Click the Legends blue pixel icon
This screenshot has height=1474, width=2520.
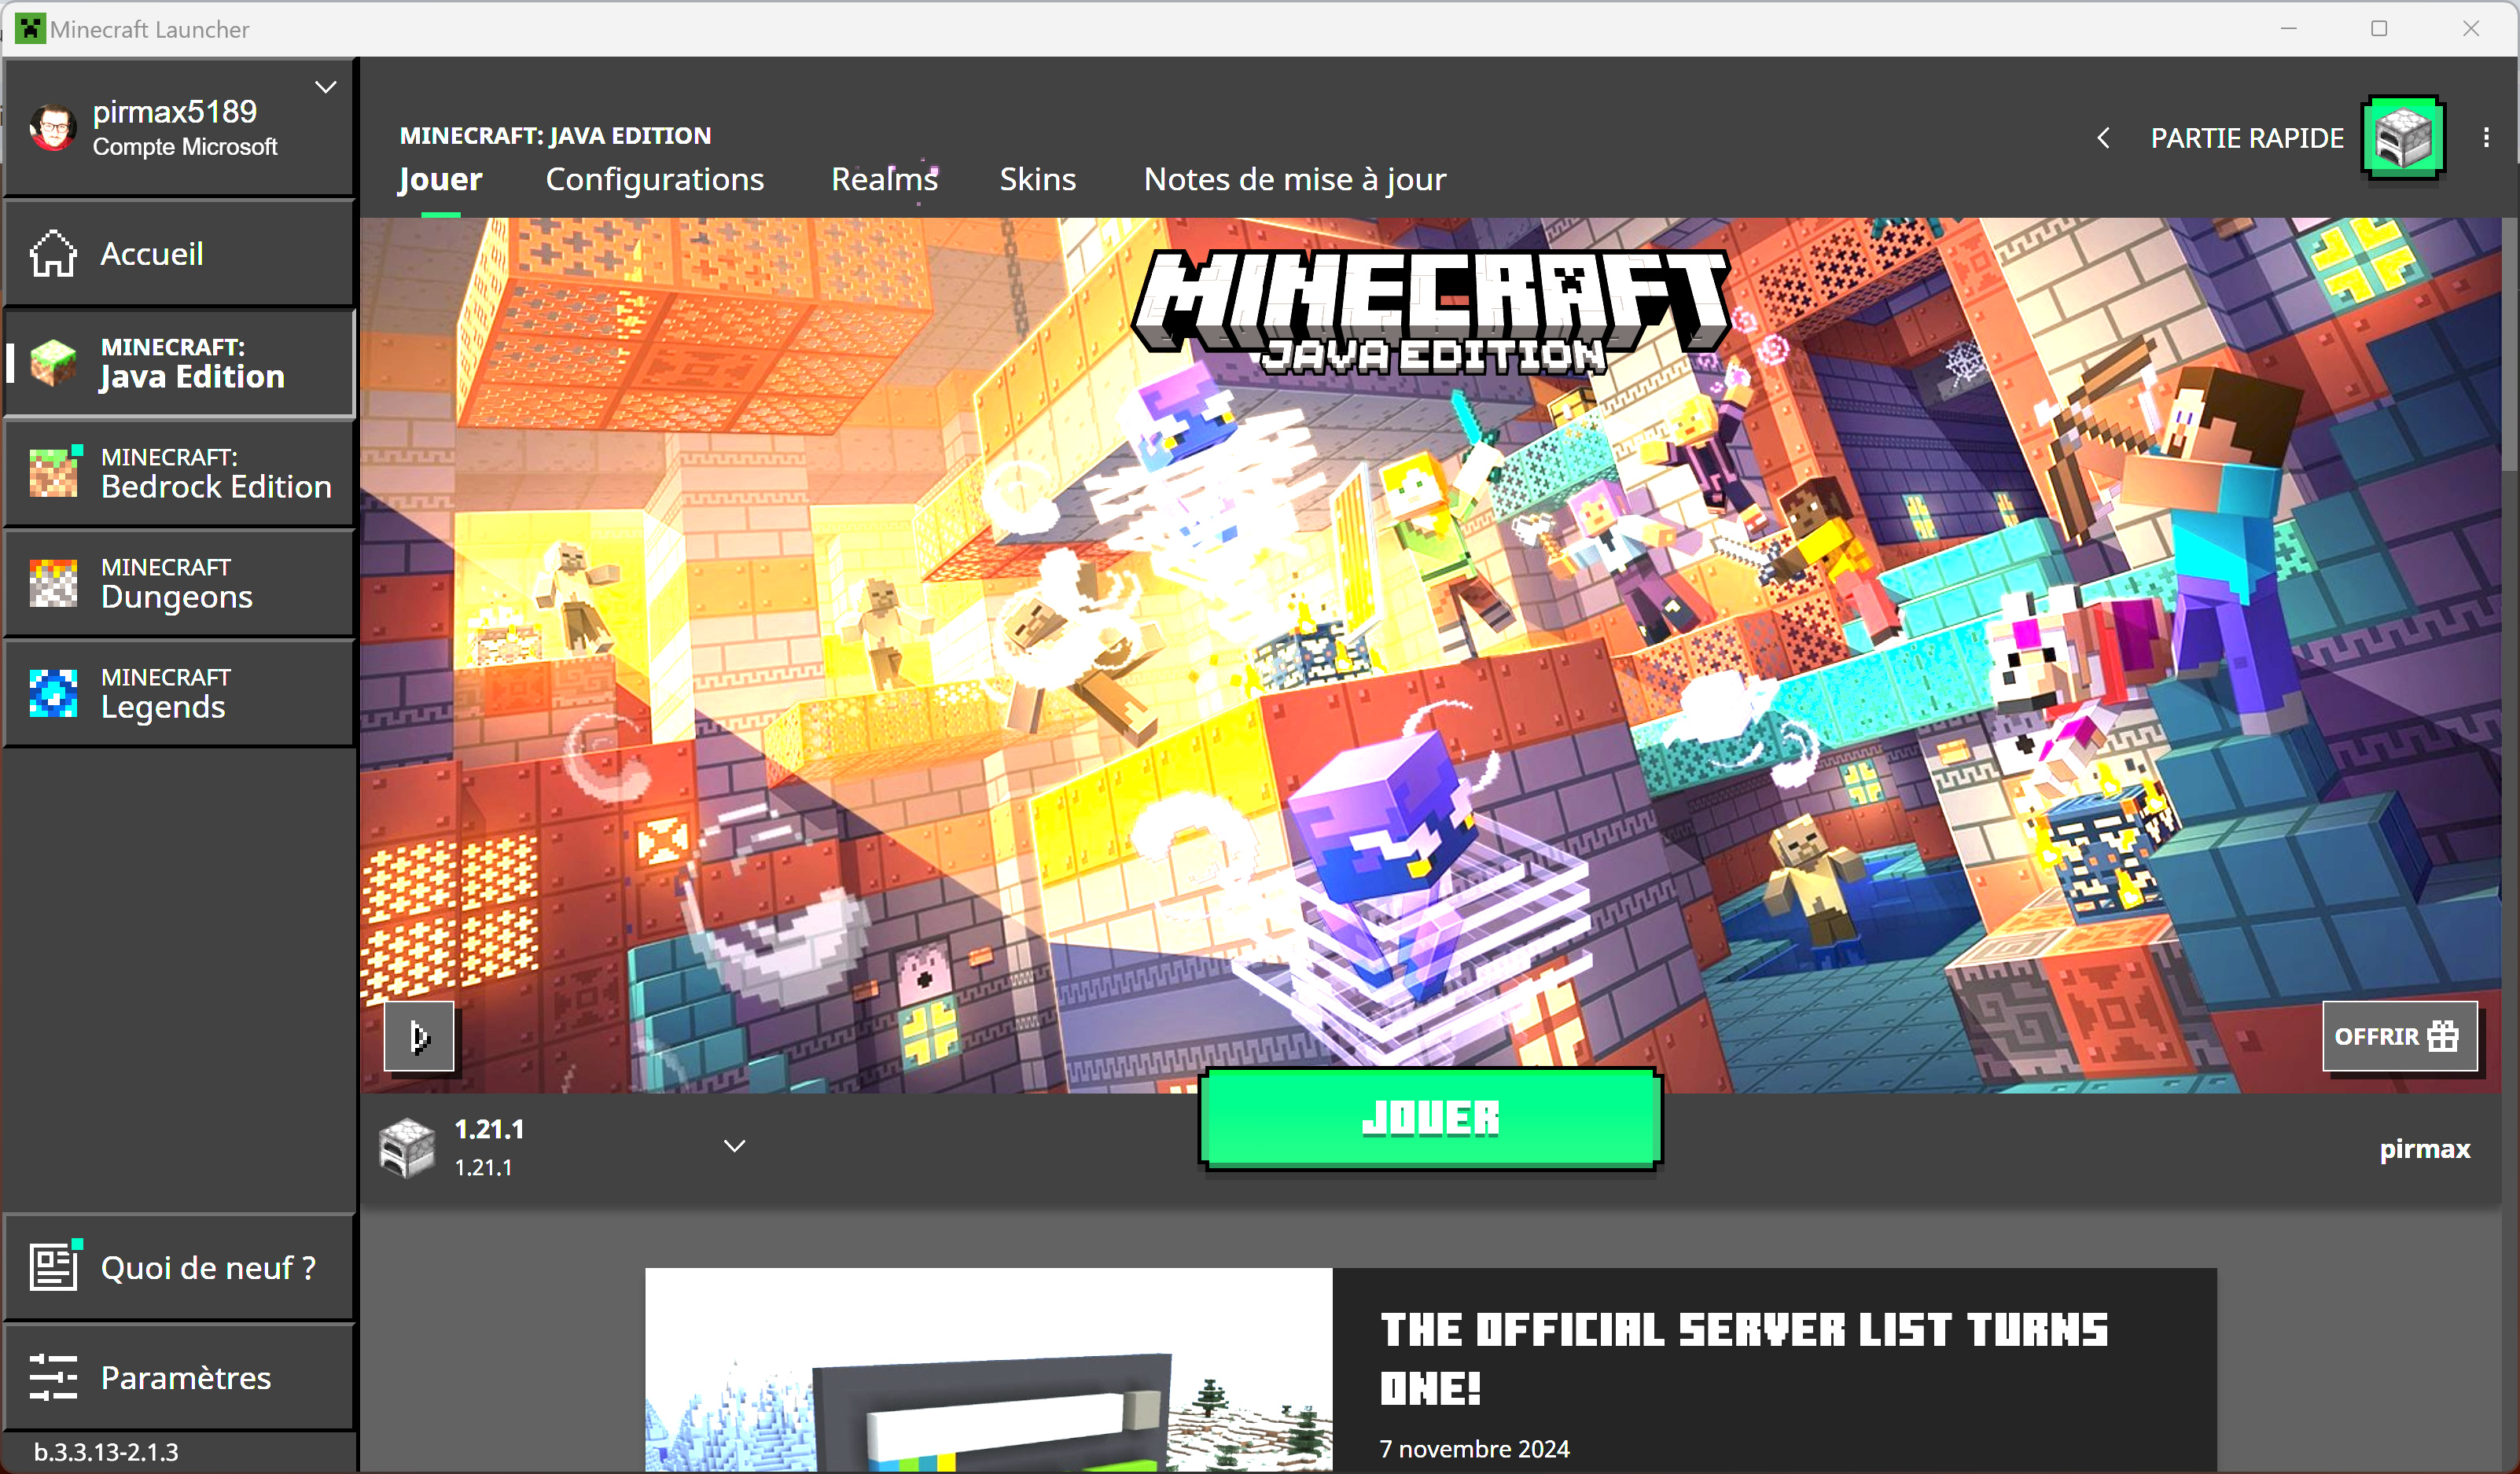click(53, 693)
